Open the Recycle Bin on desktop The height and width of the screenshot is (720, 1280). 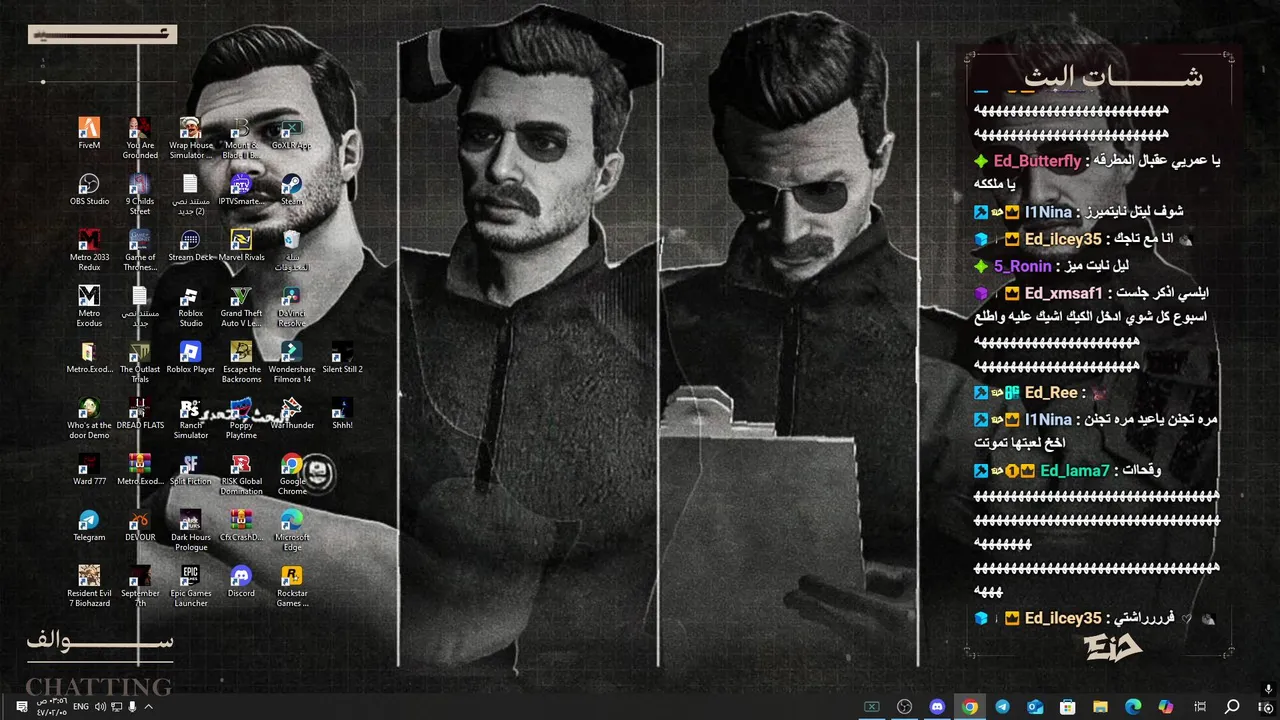click(291, 250)
